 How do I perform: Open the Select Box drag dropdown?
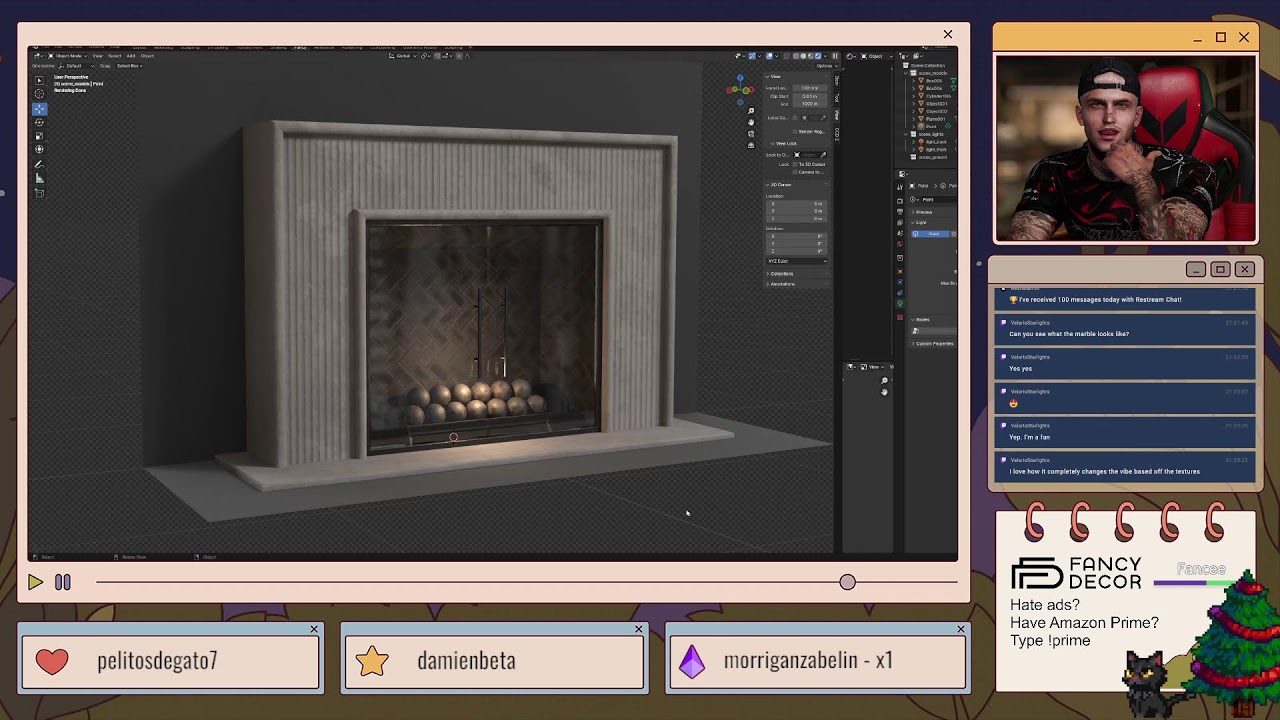[x=130, y=66]
